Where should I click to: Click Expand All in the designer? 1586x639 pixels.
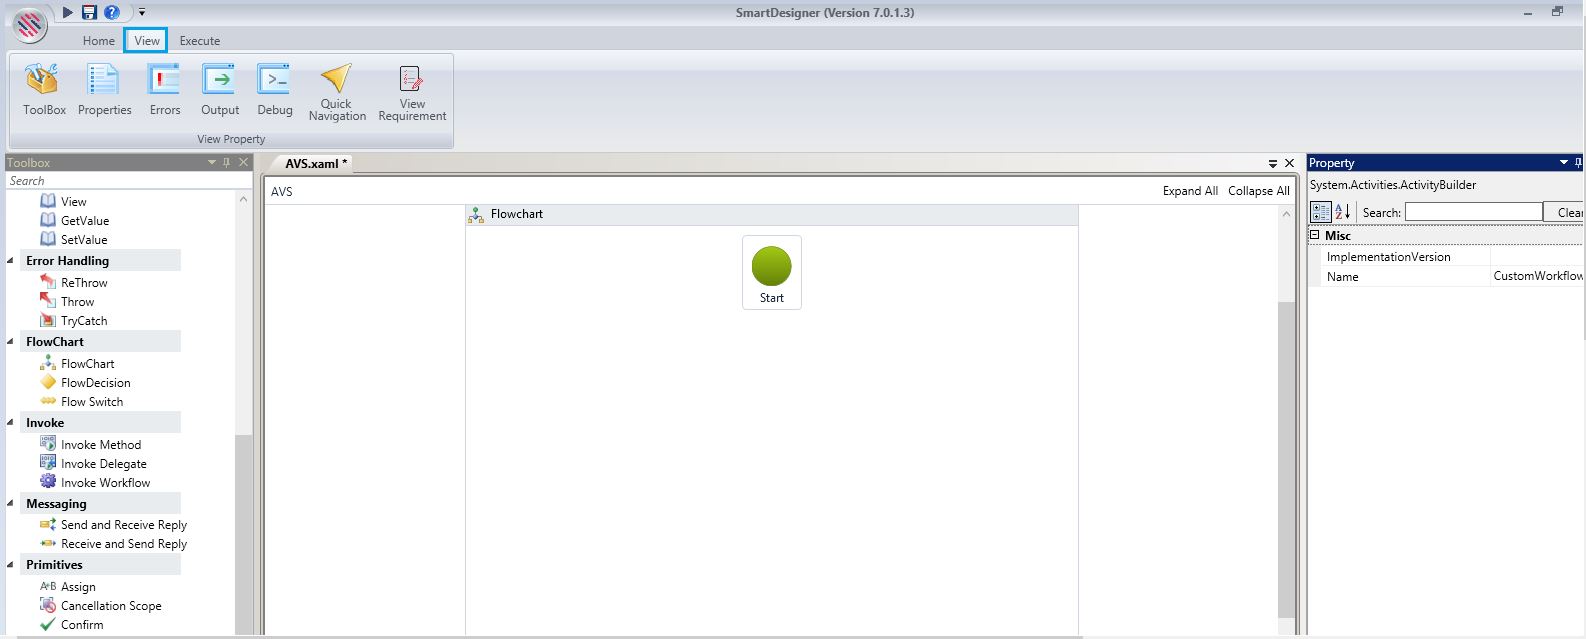1189,191
